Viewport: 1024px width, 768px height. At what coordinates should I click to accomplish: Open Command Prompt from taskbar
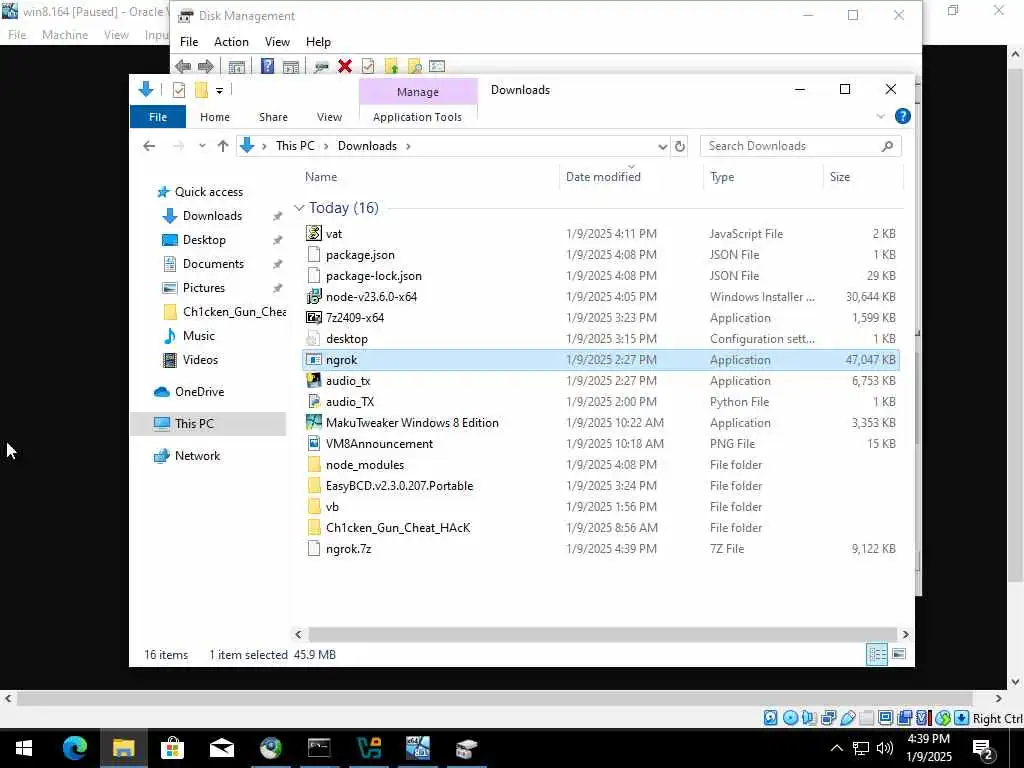(x=319, y=748)
